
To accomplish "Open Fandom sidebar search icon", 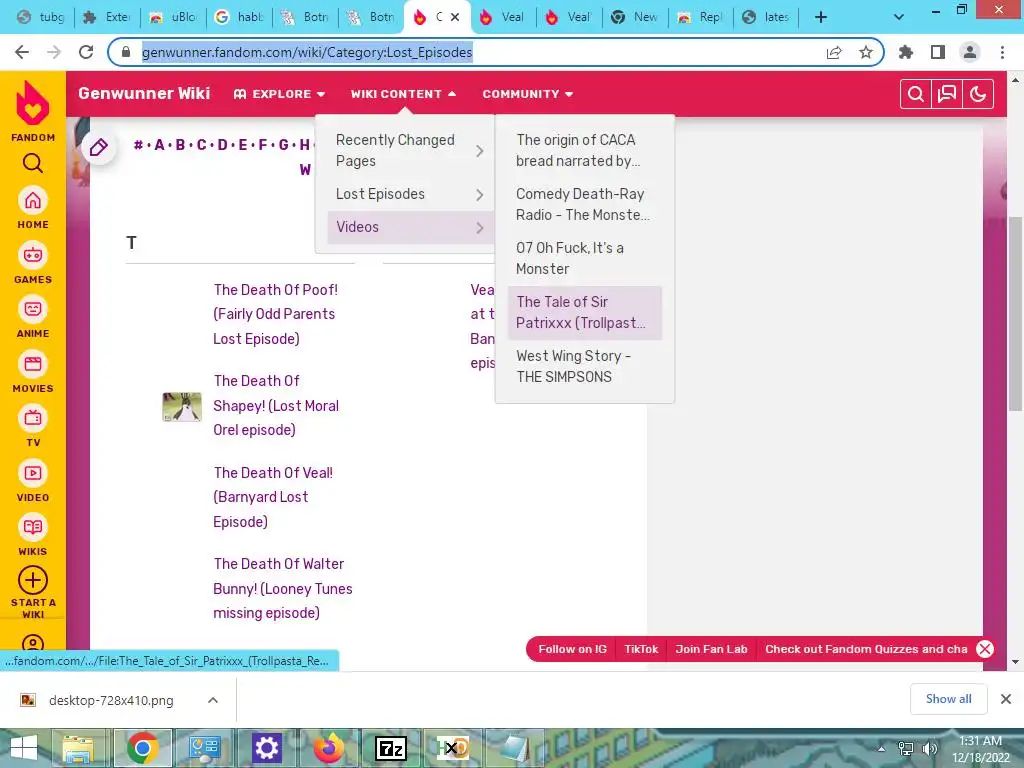I will click(x=33, y=163).
